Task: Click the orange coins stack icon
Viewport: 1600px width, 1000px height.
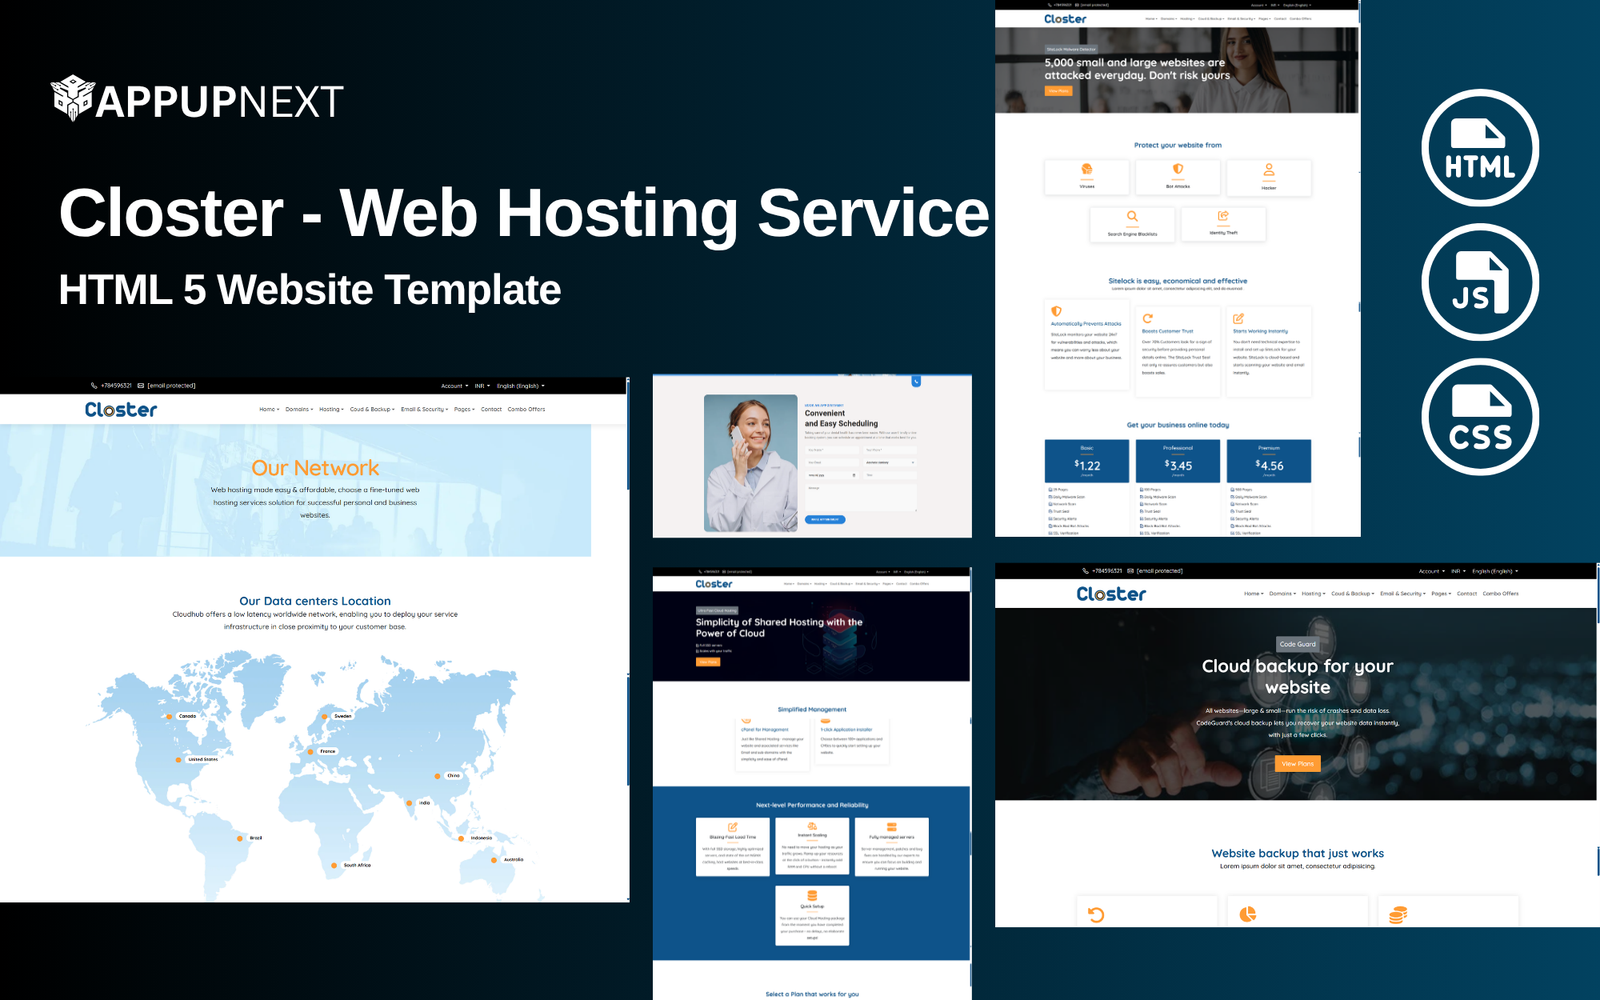Action: tap(1398, 914)
